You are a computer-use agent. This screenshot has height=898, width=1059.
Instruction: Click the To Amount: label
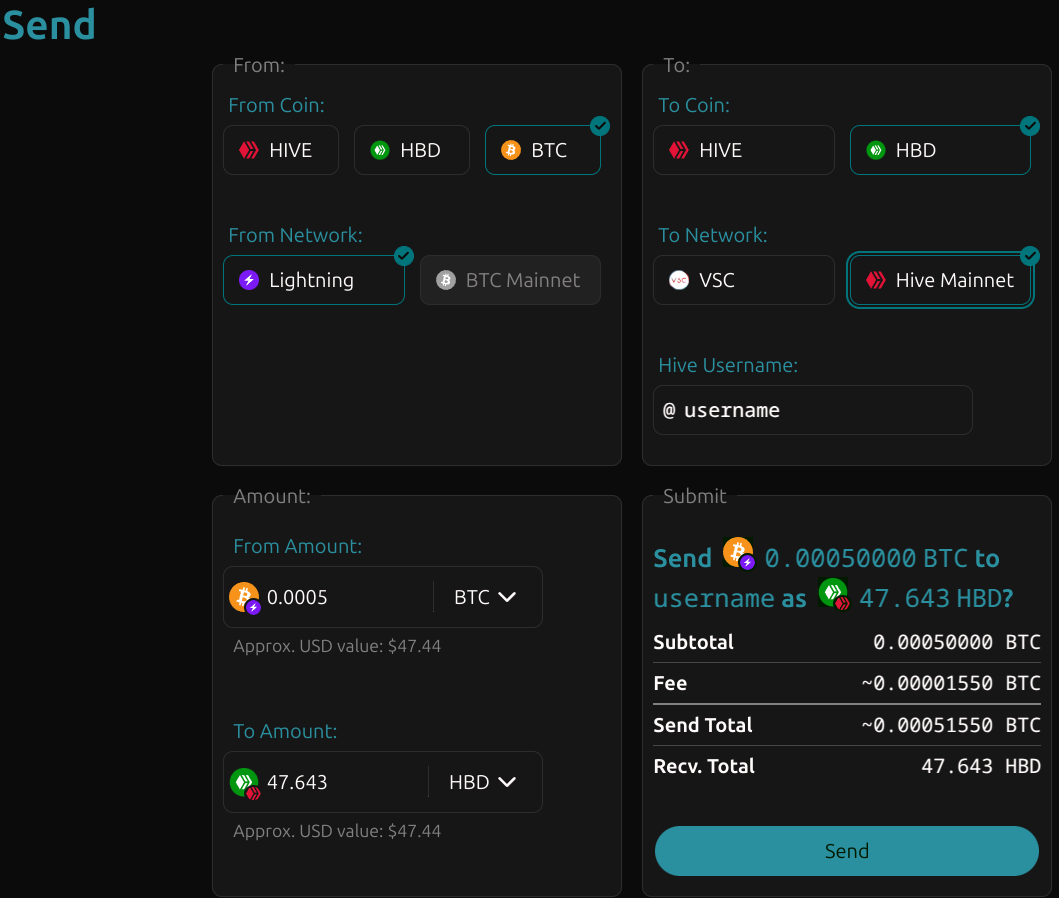pos(285,731)
